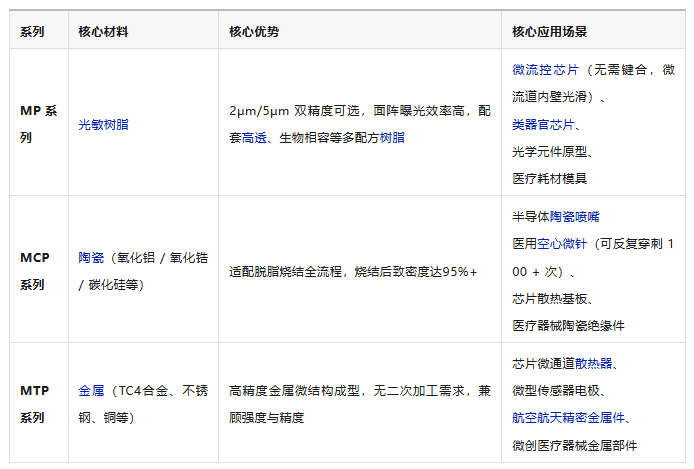This screenshot has height=469, width=694.
Task: Open the 类器官芯片 link
Action: 543,124
